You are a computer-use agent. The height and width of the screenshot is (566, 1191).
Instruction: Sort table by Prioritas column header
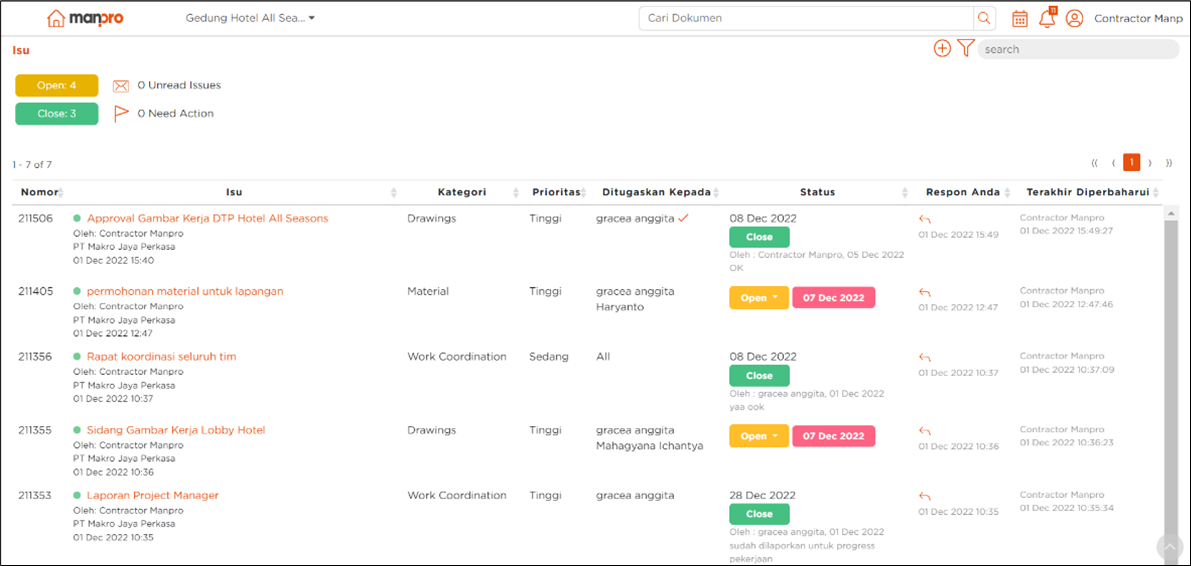pyautogui.click(x=554, y=192)
